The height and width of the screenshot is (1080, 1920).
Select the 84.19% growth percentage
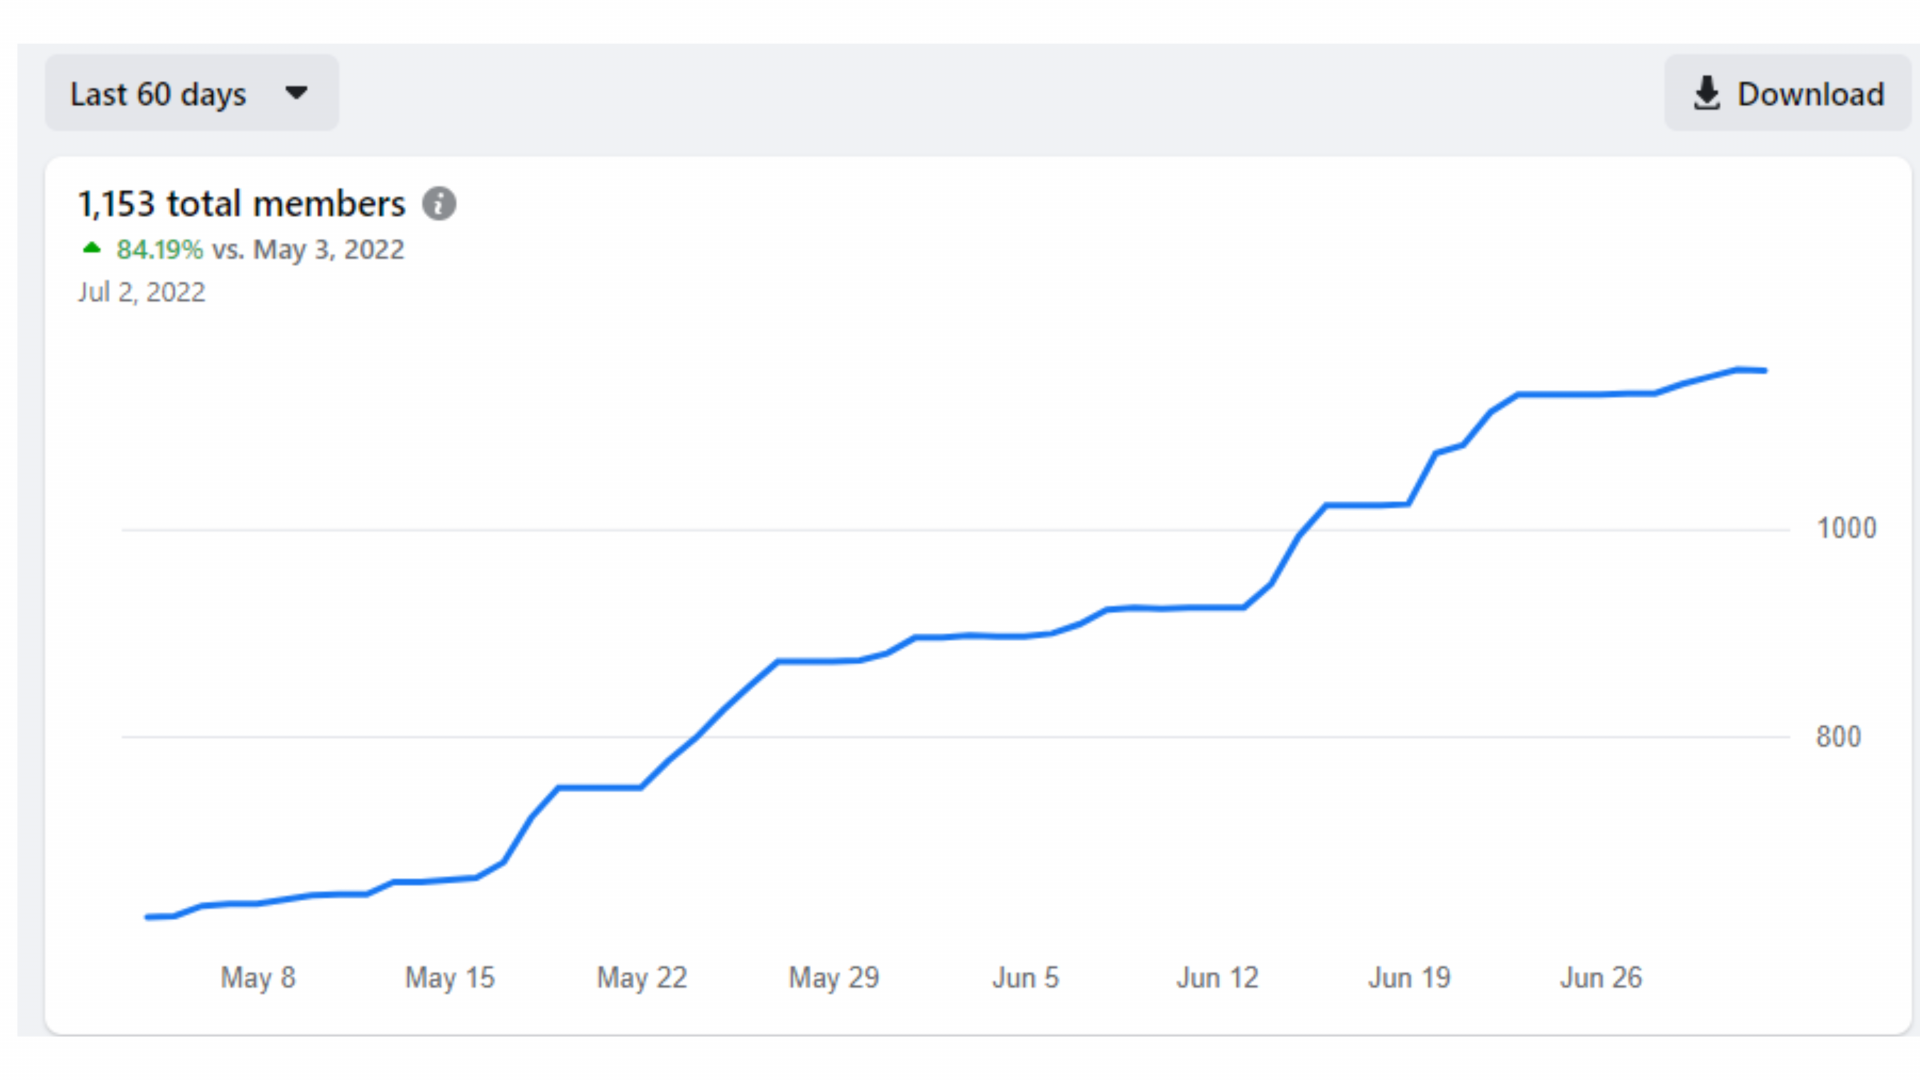[x=160, y=249]
